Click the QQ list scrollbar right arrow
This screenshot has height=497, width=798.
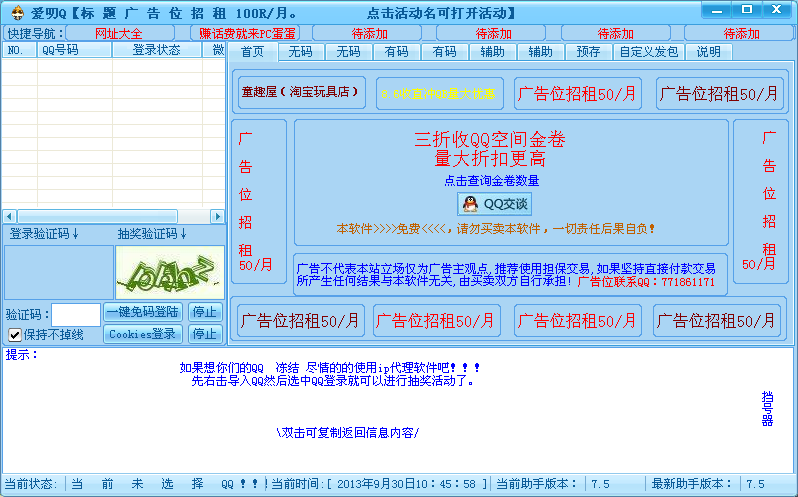218,216
